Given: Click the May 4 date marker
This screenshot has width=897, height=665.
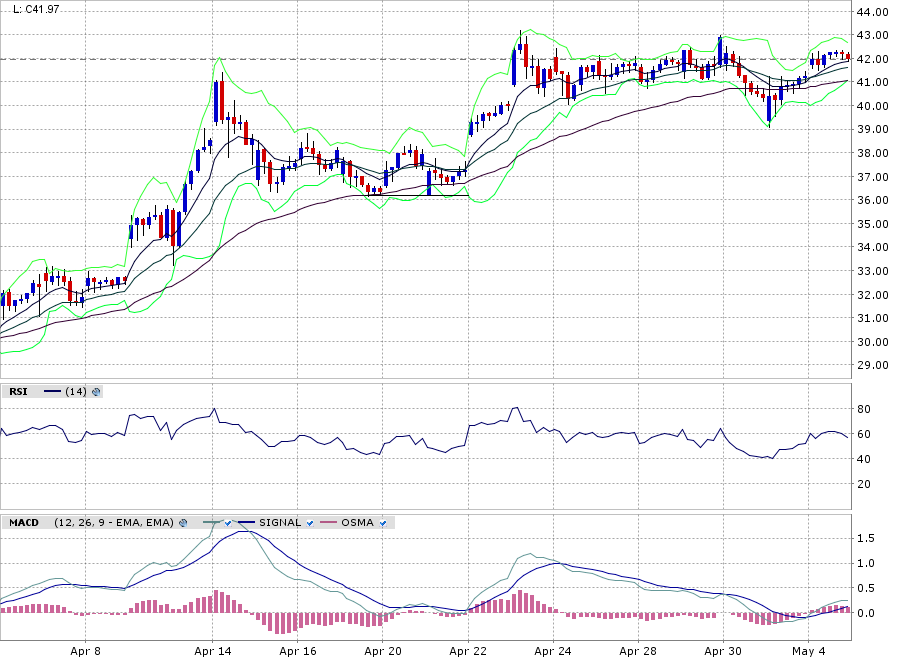Looking at the screenshot, I should click(x=808, y=651).
